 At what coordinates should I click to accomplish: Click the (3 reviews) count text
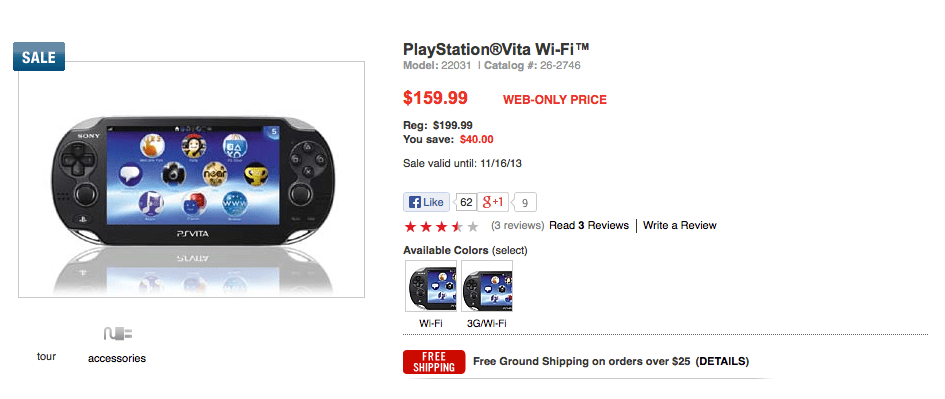click(518, 225)
